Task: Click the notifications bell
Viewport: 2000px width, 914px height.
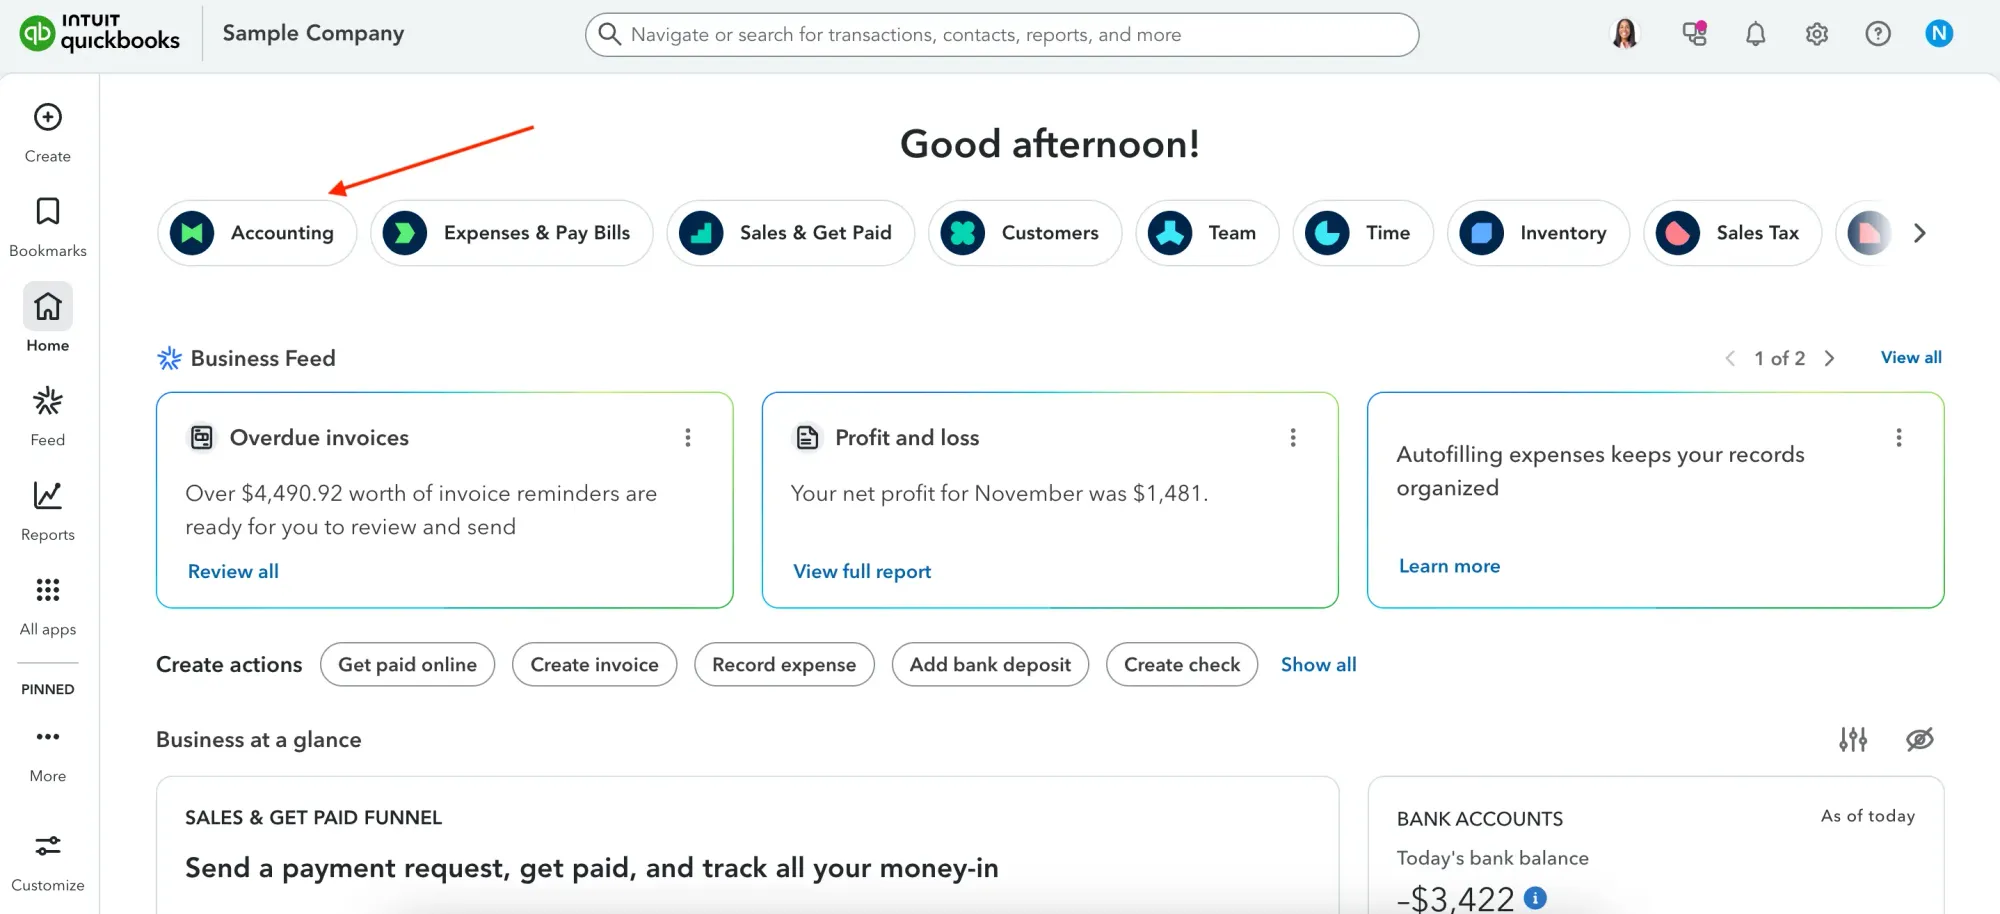Action: pyautogui.click(x=1755, y=33)
